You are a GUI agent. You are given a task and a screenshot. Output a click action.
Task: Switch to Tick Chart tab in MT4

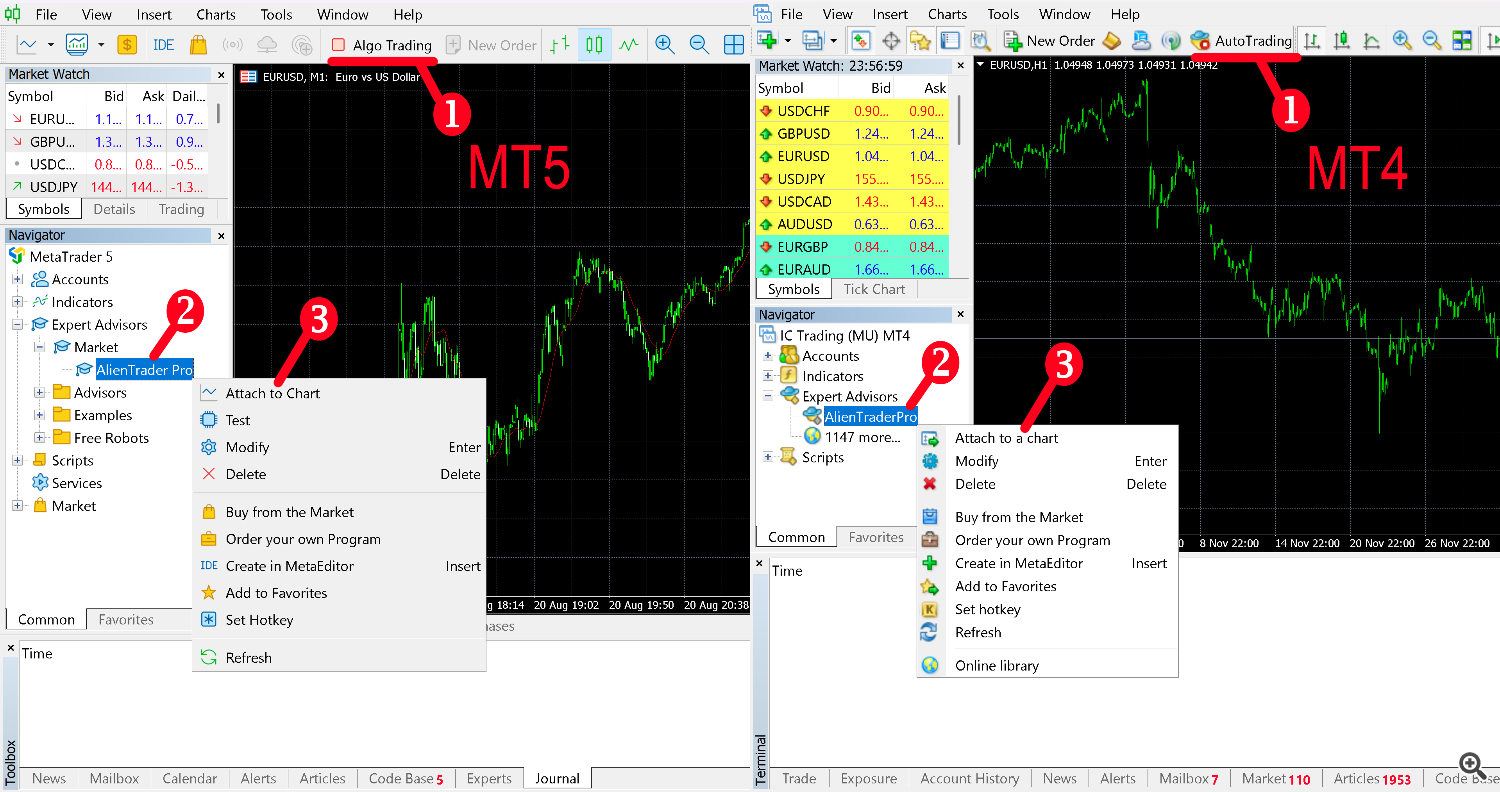[x=874, y=289]
